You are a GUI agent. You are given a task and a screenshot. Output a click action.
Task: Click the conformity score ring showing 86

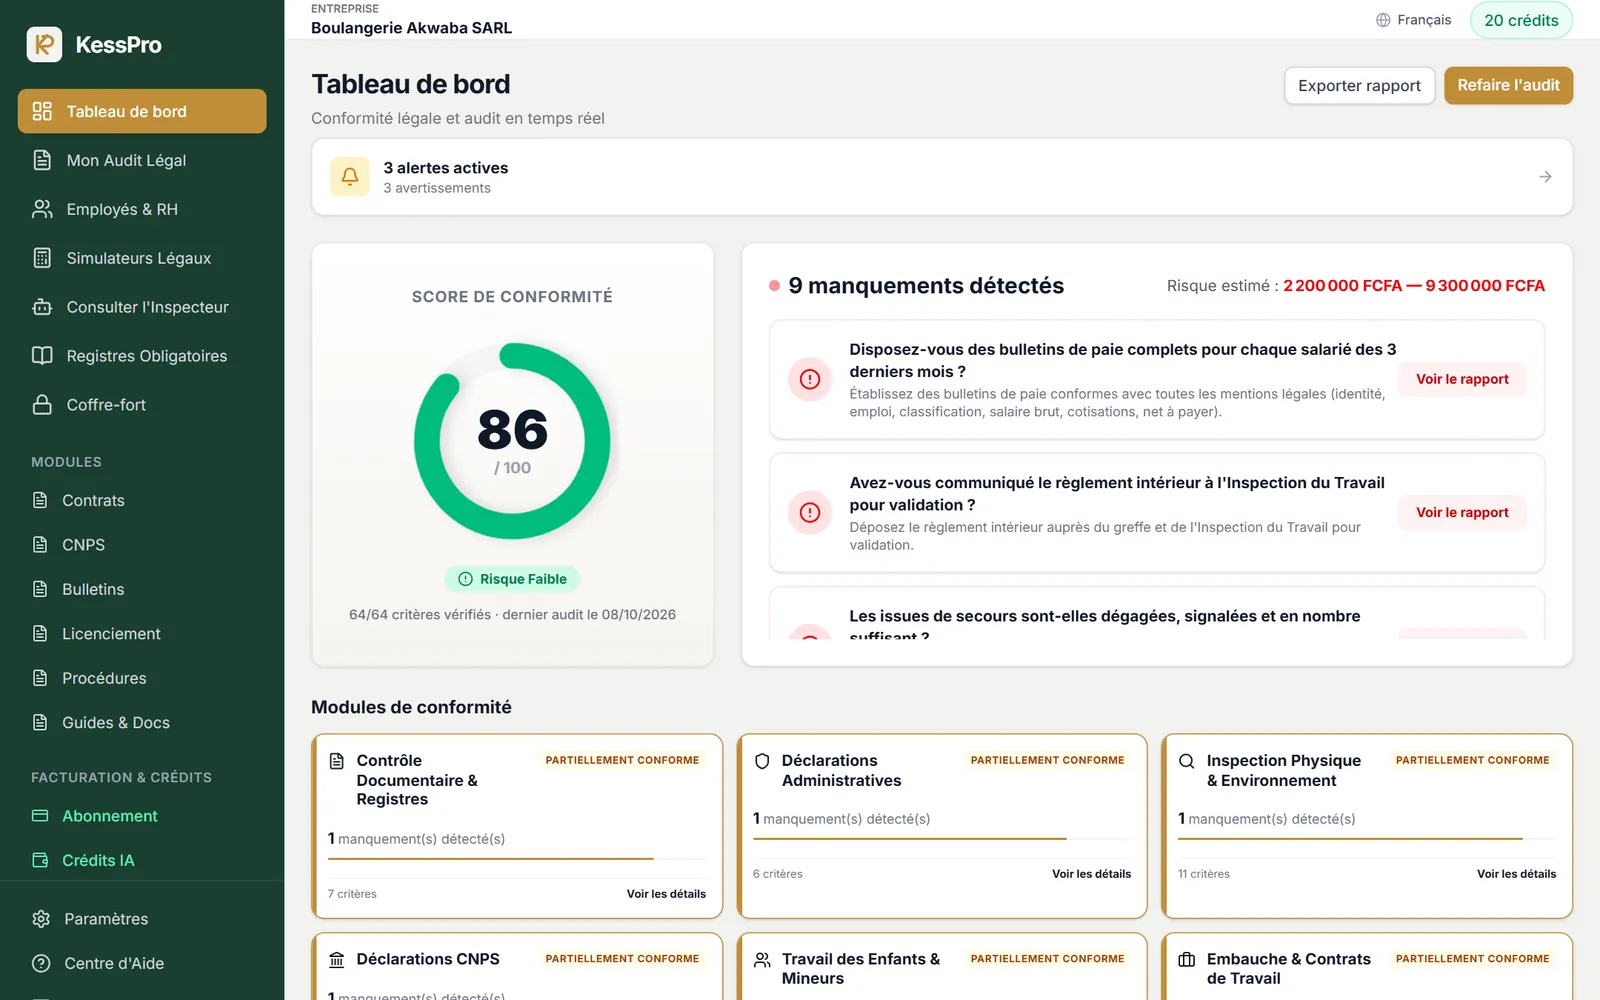point(512,441)
